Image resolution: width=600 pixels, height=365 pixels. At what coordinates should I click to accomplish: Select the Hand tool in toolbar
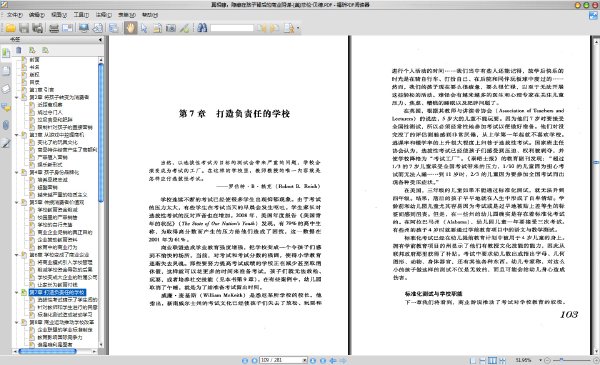[130, 28]
